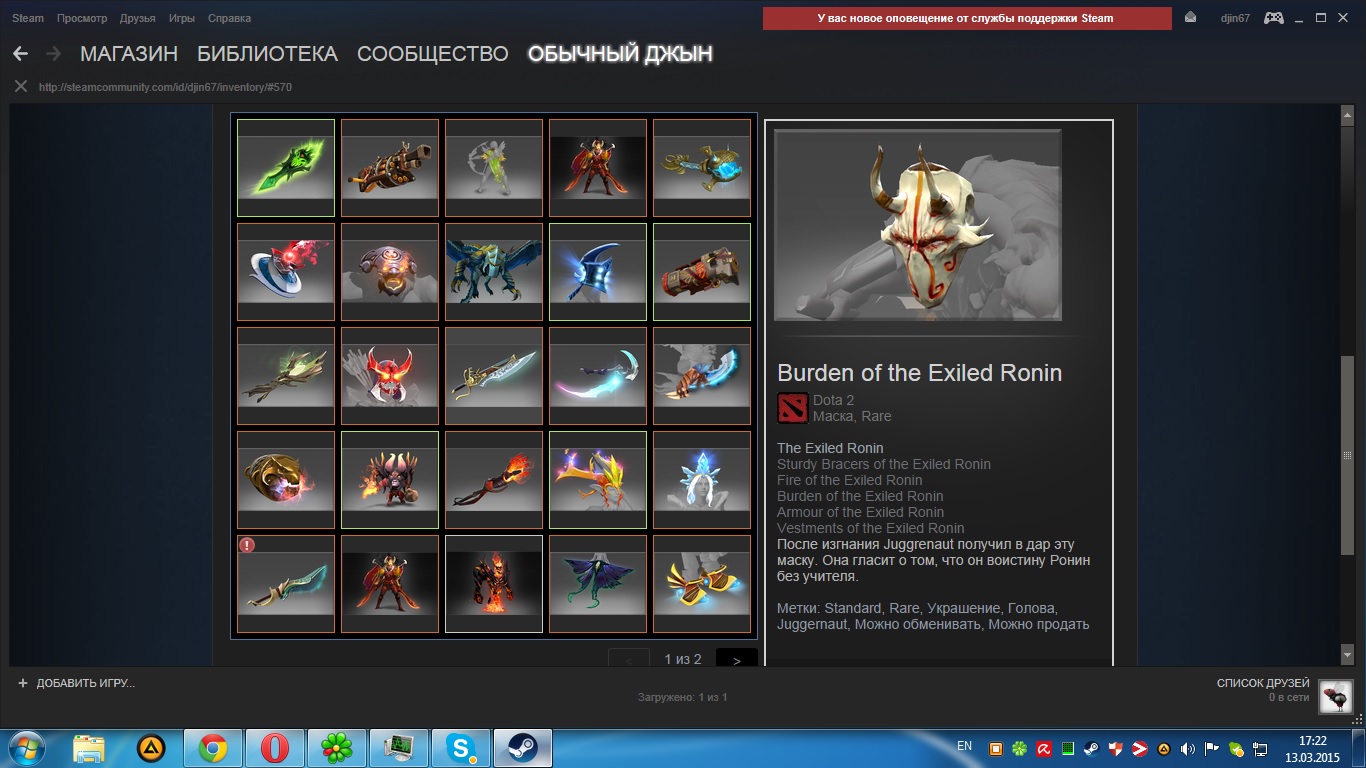Select the wooden cannon gun item
1366x768 pixels.
pyautogui.click(x=390, y=168)
